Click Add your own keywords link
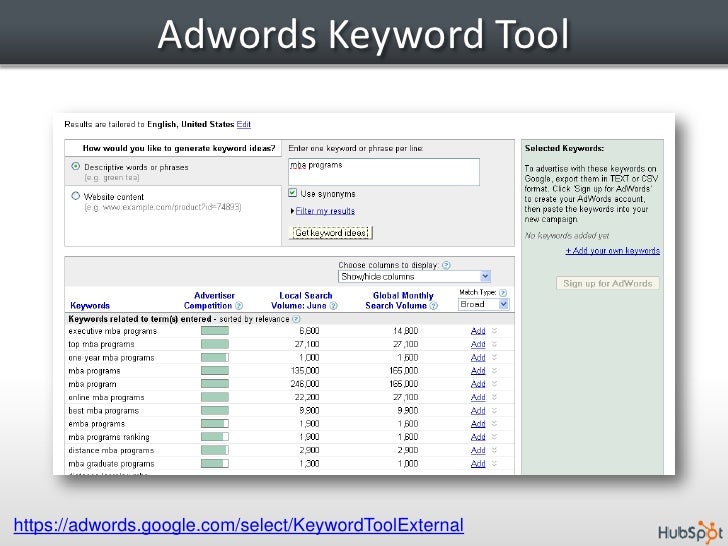The height and width of the screenshot is (546, 728). (612, 251)
